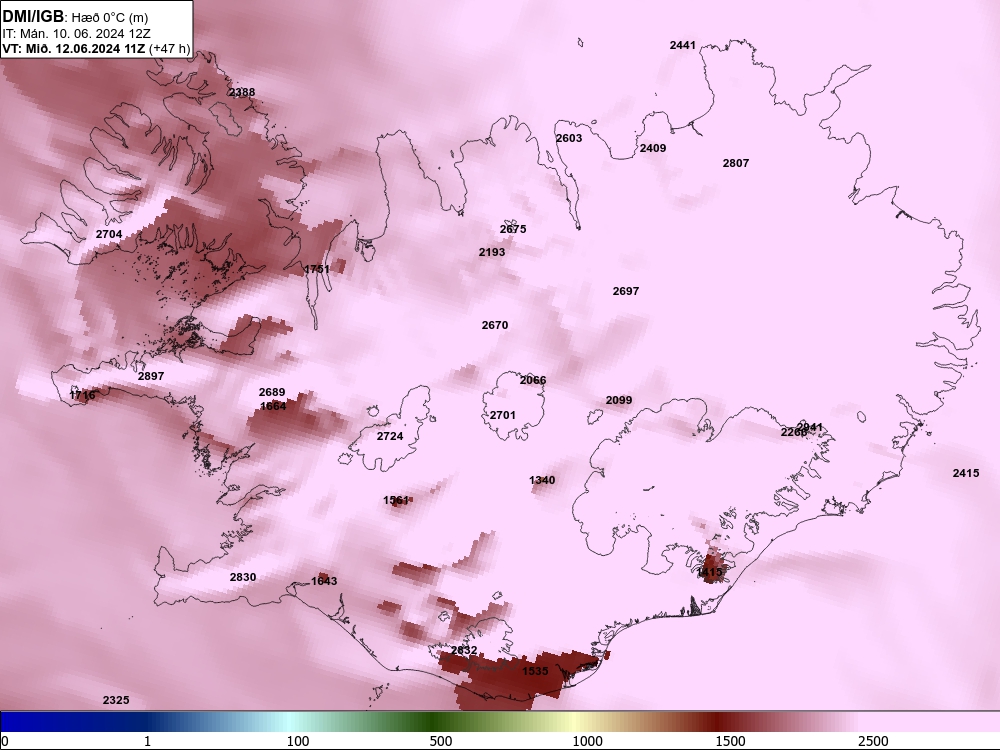This screenshot has height=750, width=1000.
Task: Click the 2099 height label
Action: tap(619, 401)
